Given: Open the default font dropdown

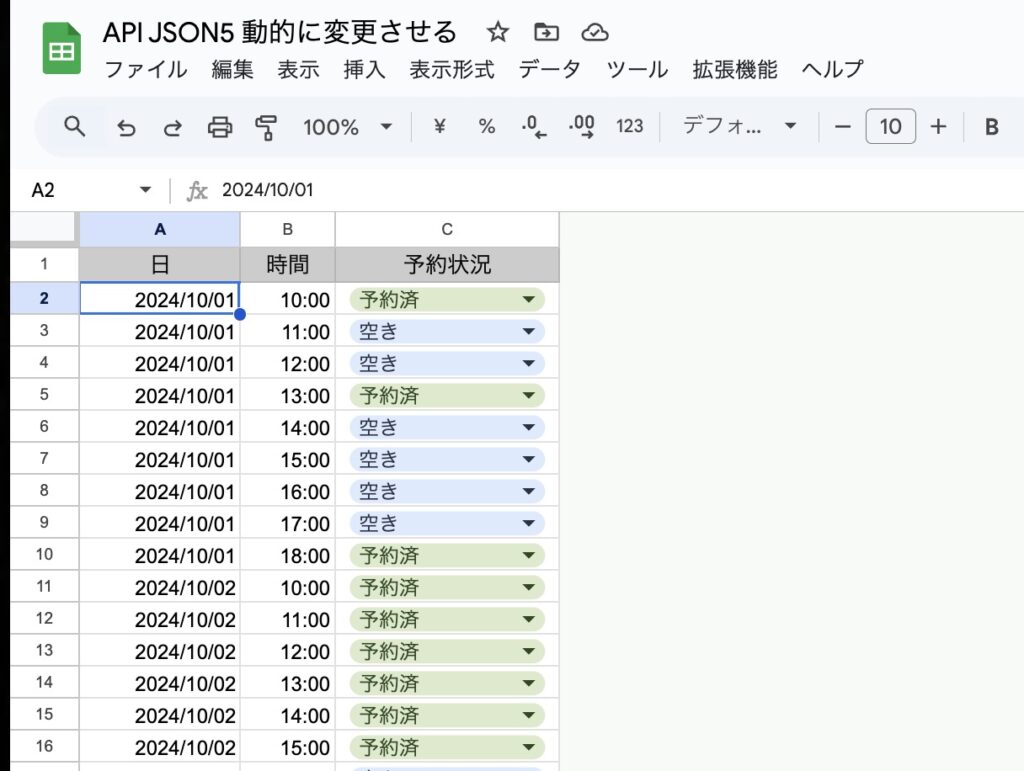Looking at the screenshot, I should point(739,127).
